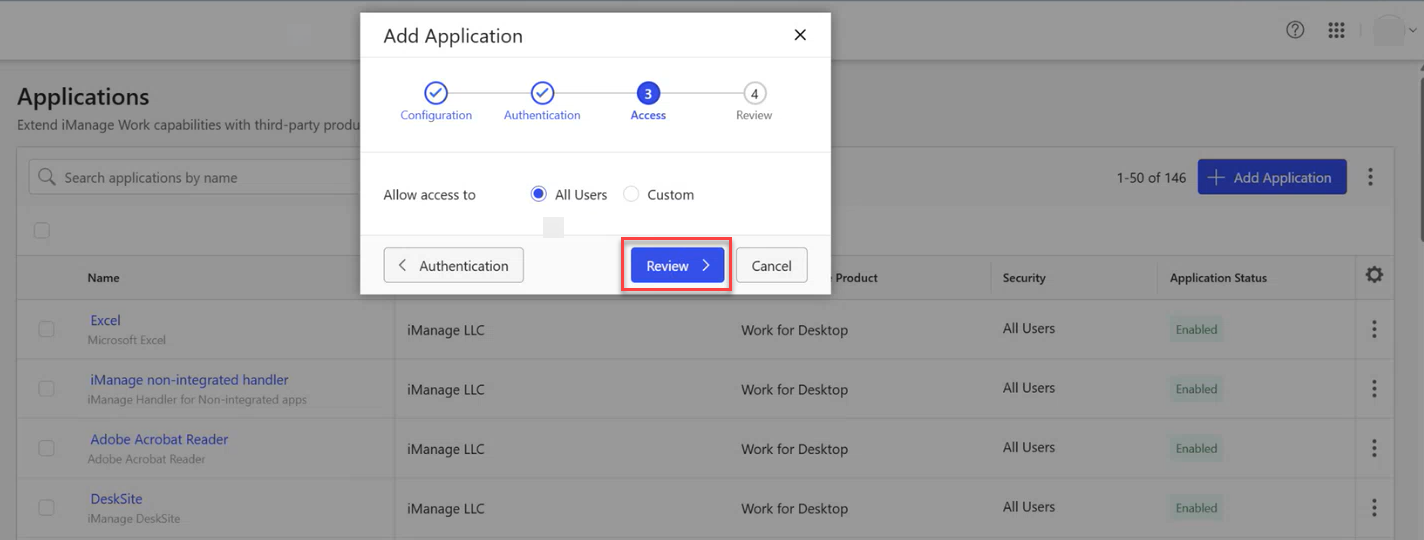This screenshot has height=540, width=1424.
Task: Open row actions for iManage non-integrated handler
Action: [x=1374, y=389]
